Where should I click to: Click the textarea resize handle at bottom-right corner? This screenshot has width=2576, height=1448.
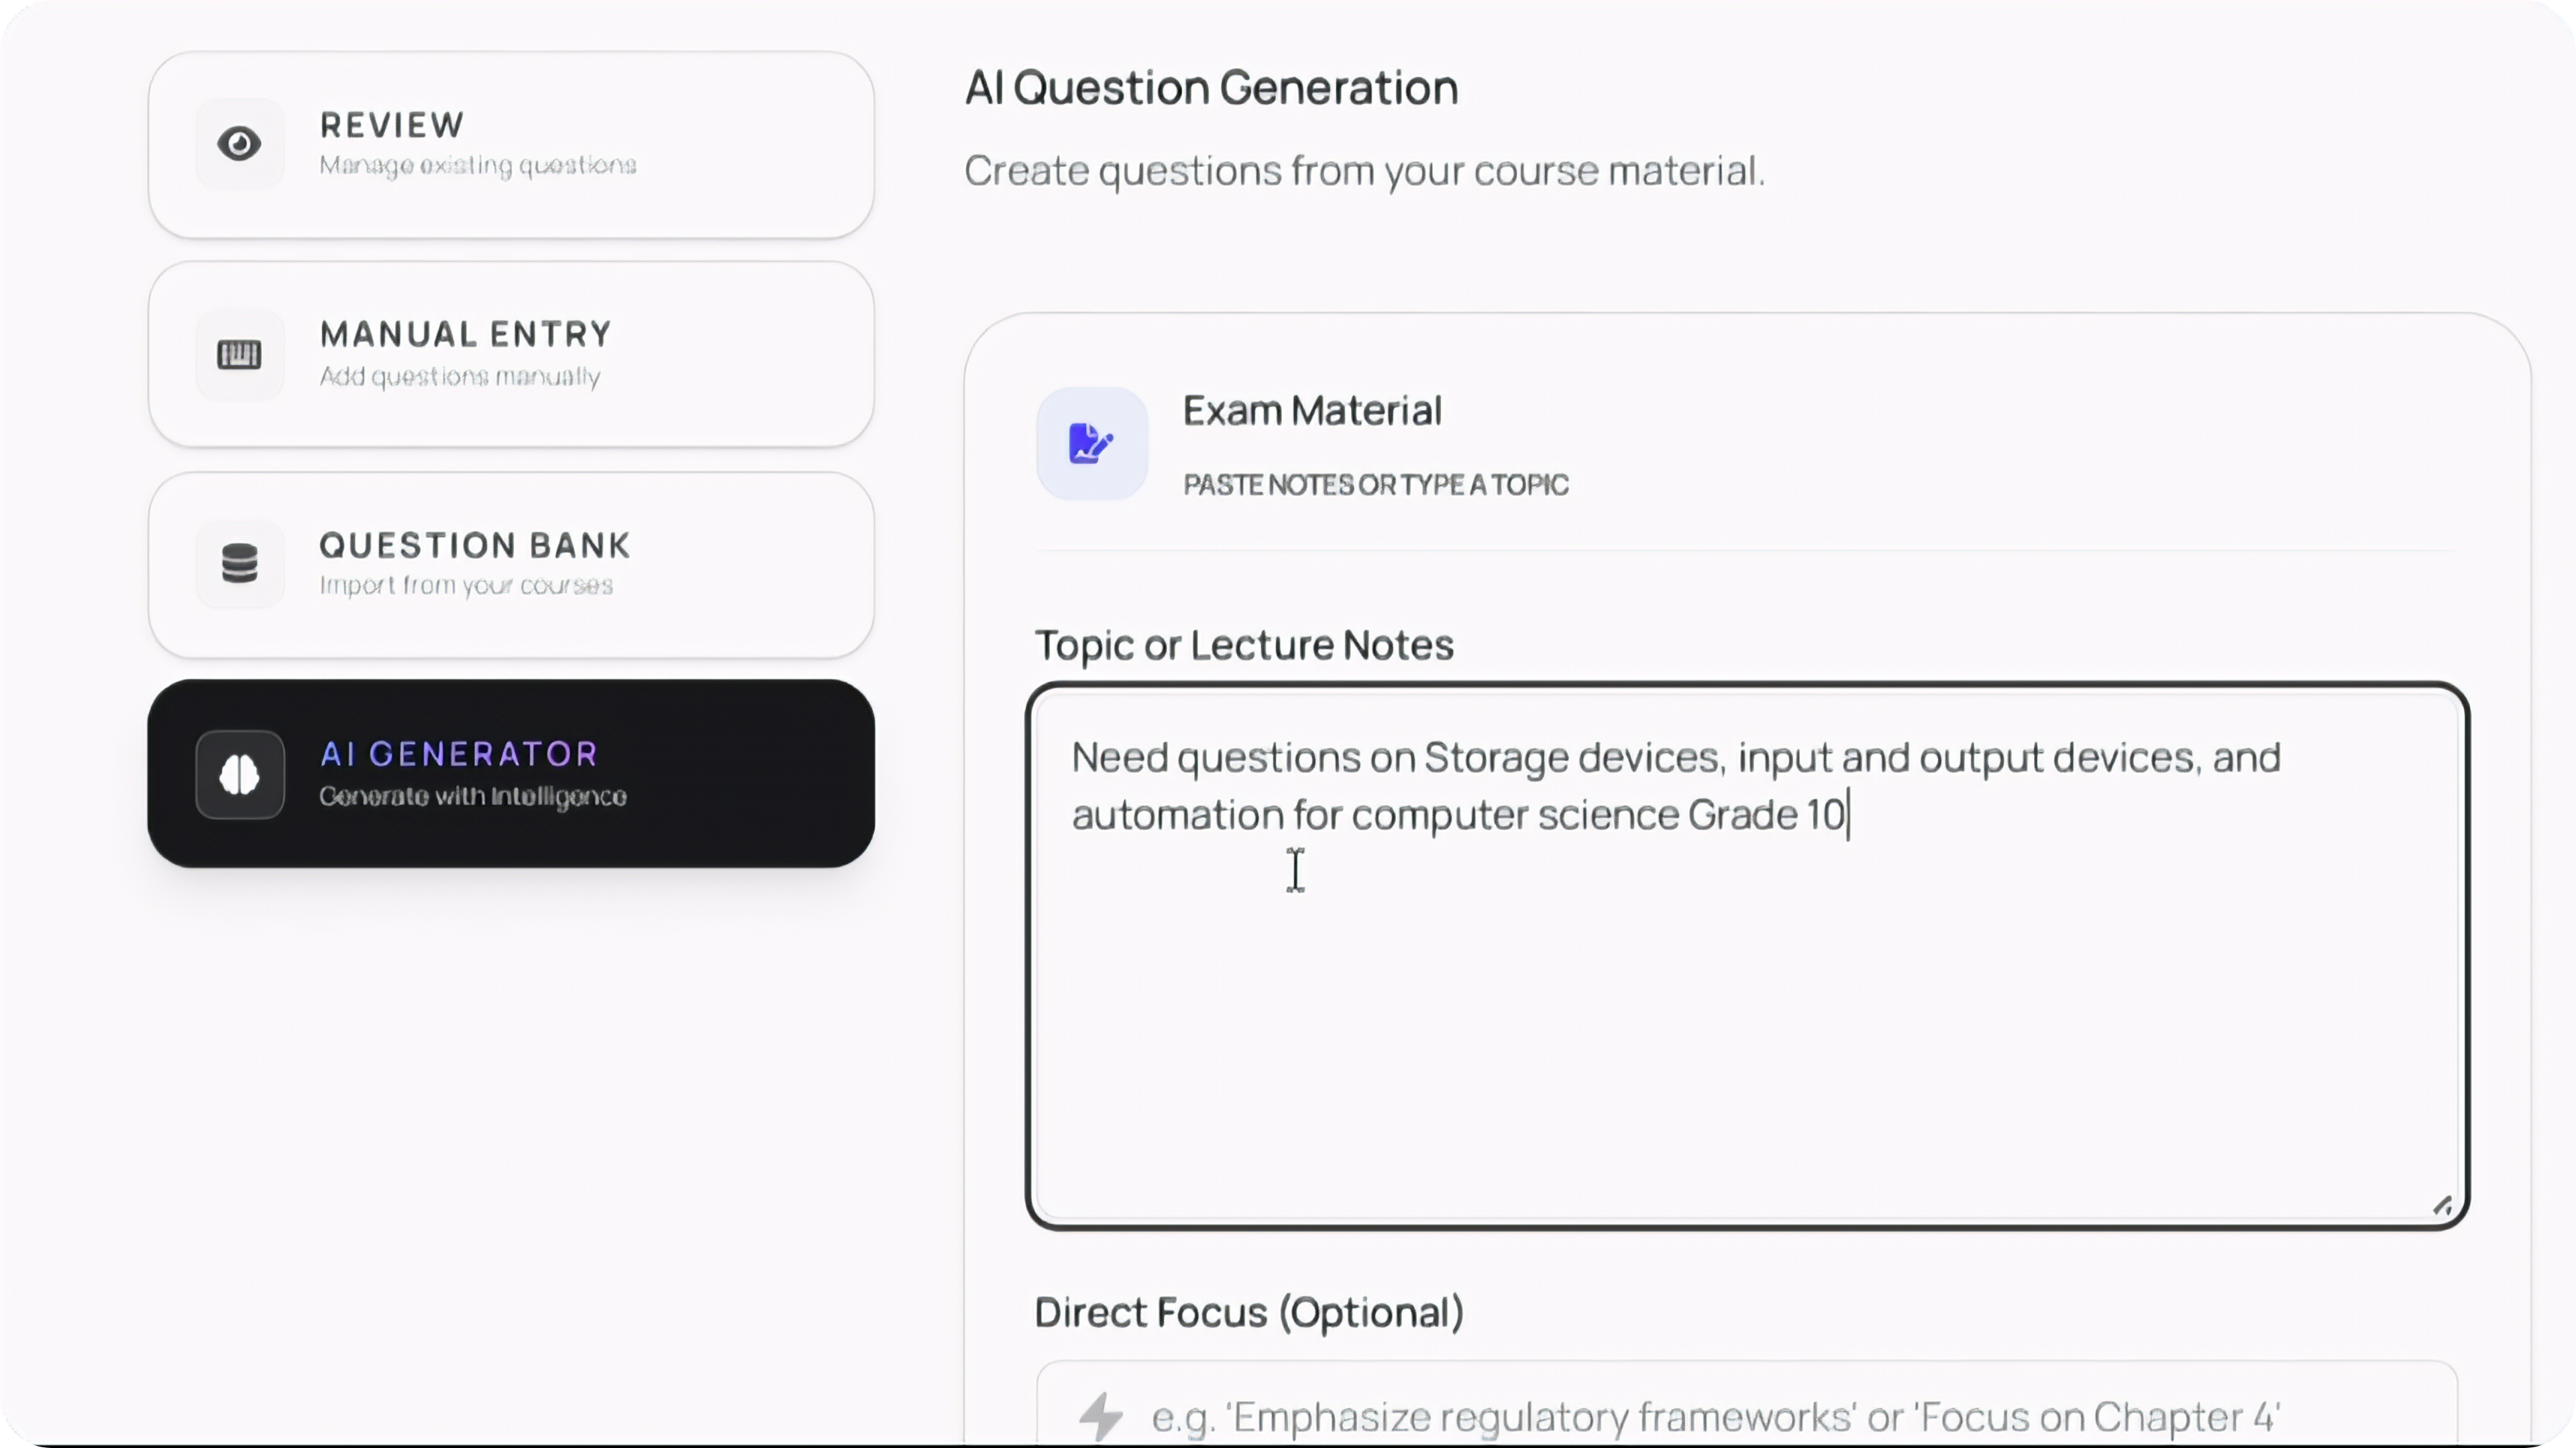tap(2444, 1205)
